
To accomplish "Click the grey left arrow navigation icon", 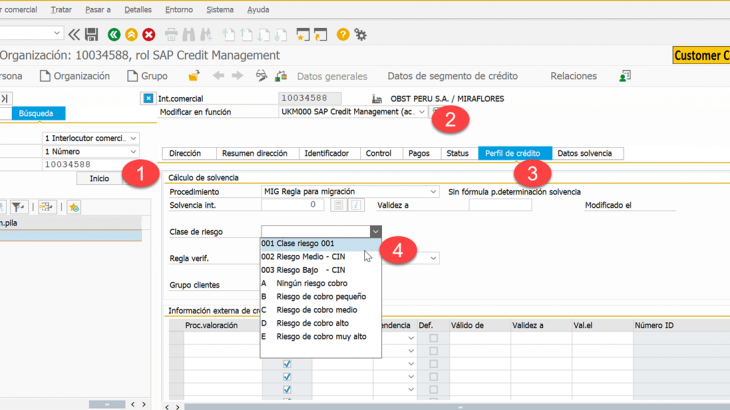I will pyautogui.click(x=218, y=76).
